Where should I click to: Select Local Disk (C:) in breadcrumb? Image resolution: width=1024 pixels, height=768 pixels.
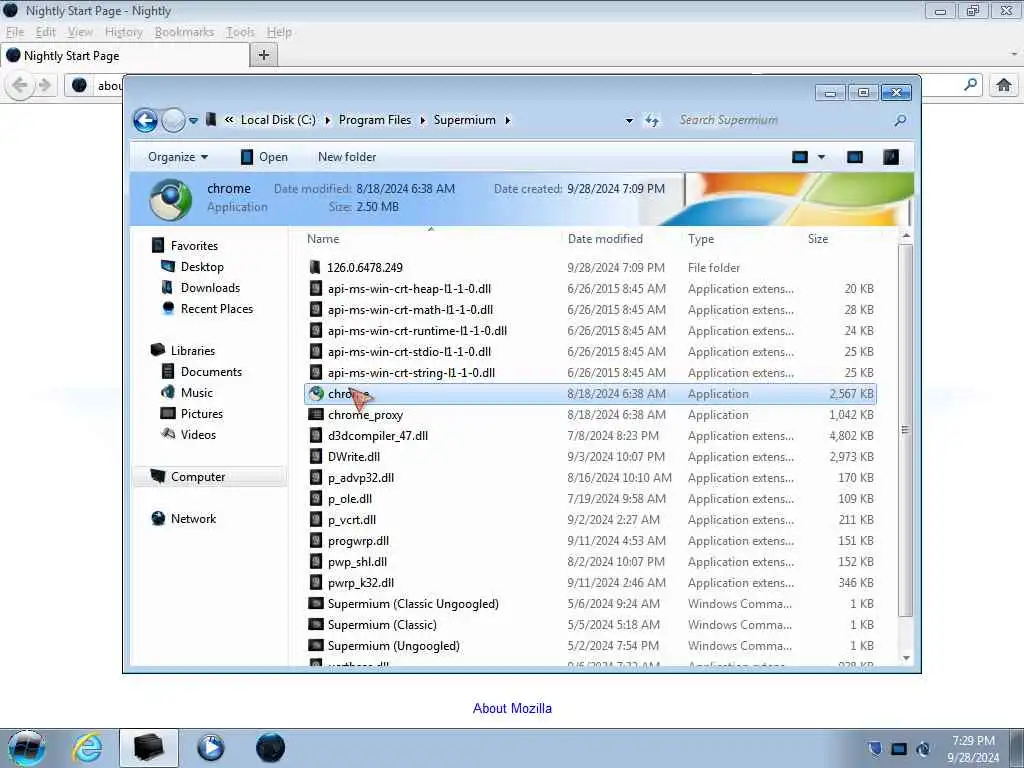[278, 120]
